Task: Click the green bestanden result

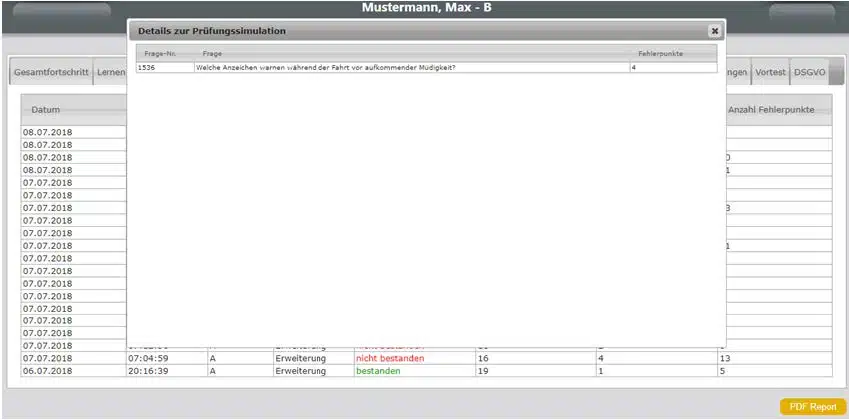Action: click(x=378, y=371)
